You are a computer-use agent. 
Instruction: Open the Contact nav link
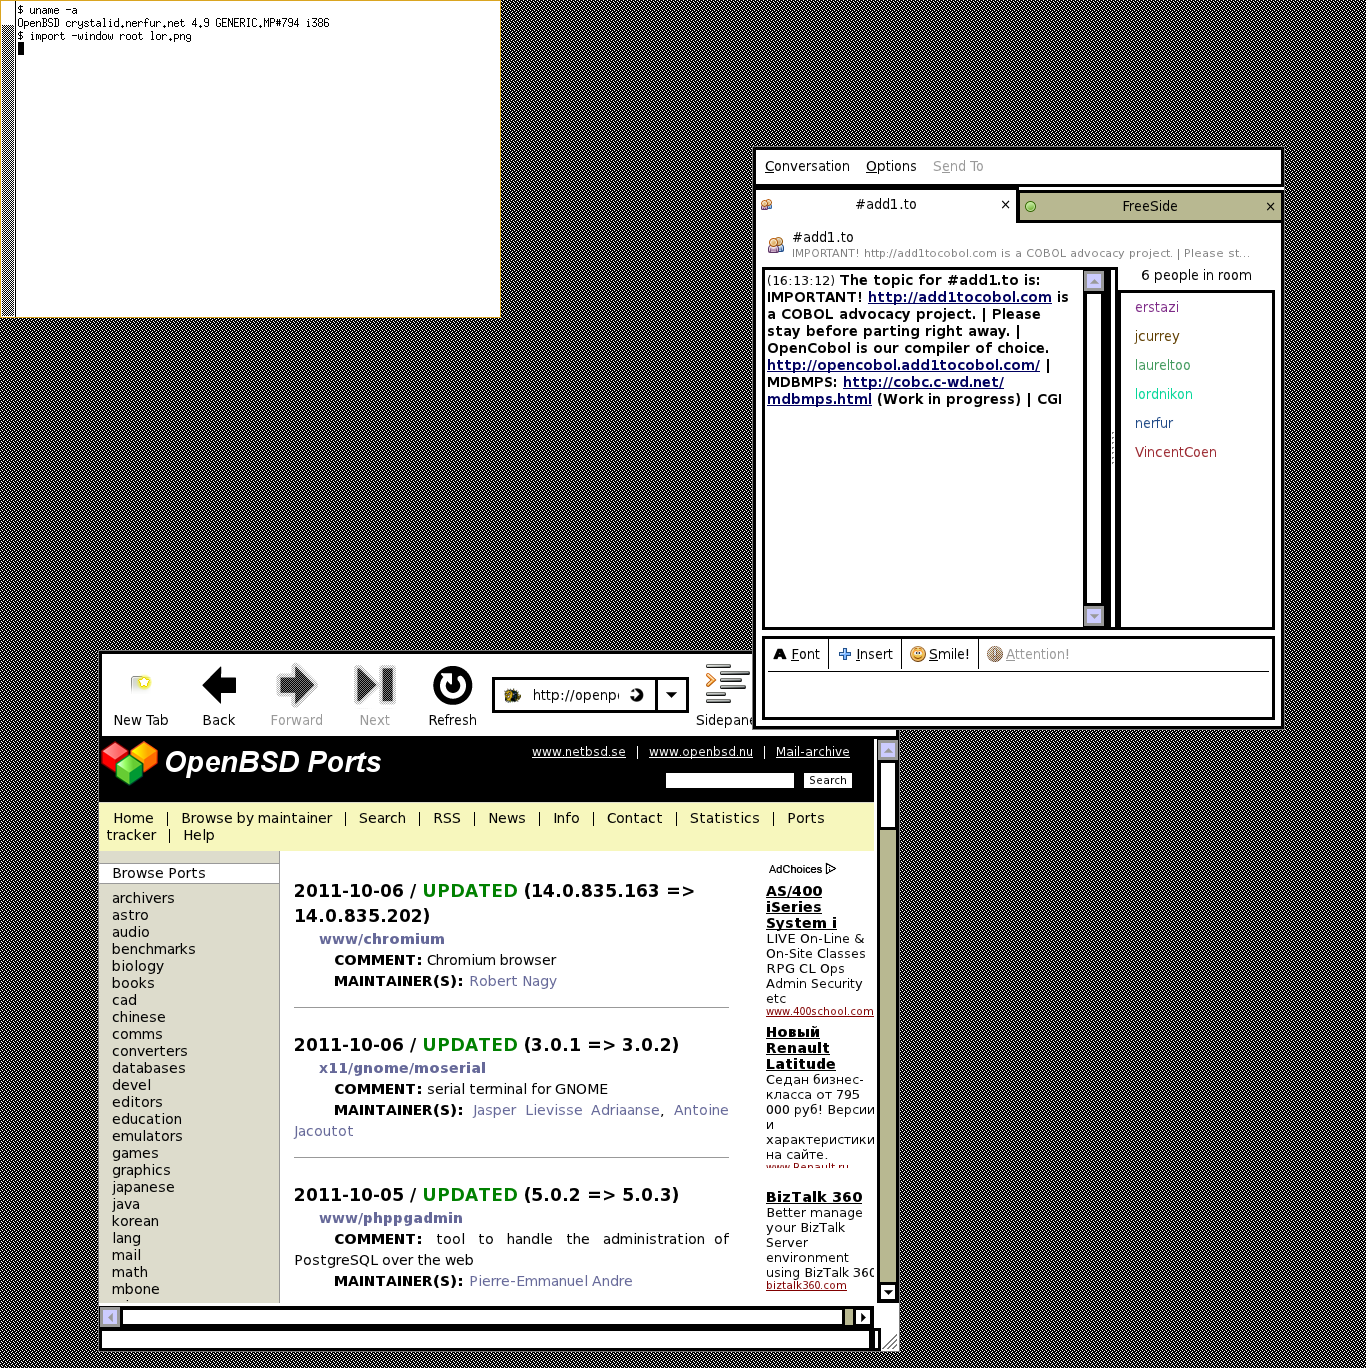(634, 818)
